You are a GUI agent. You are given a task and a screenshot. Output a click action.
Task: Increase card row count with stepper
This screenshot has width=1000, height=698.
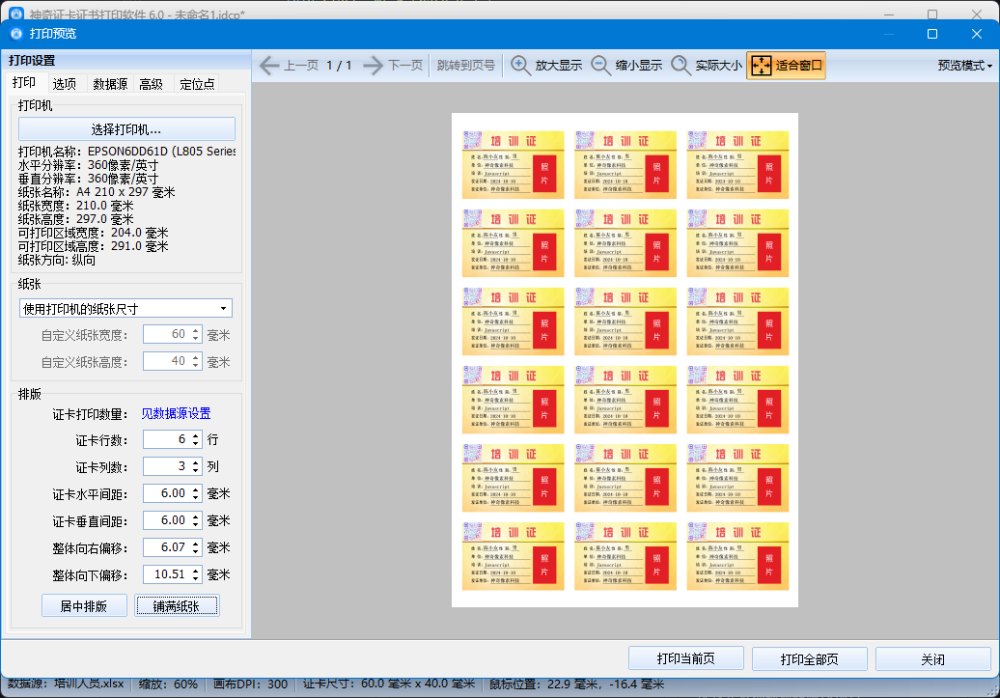pos(195,435)
